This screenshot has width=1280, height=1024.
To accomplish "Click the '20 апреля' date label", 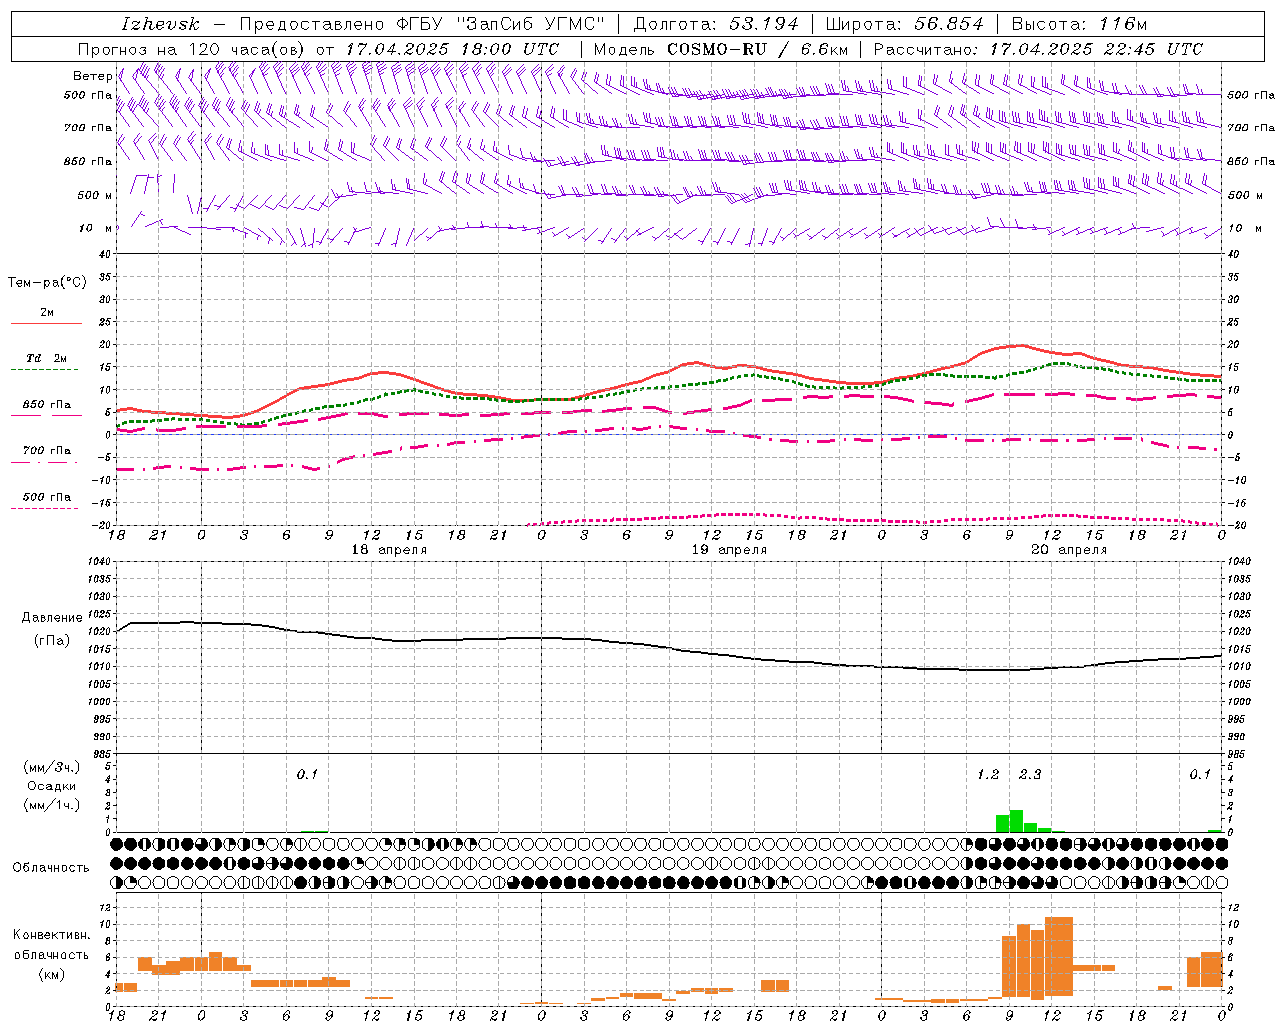I will coord(1069,550).
